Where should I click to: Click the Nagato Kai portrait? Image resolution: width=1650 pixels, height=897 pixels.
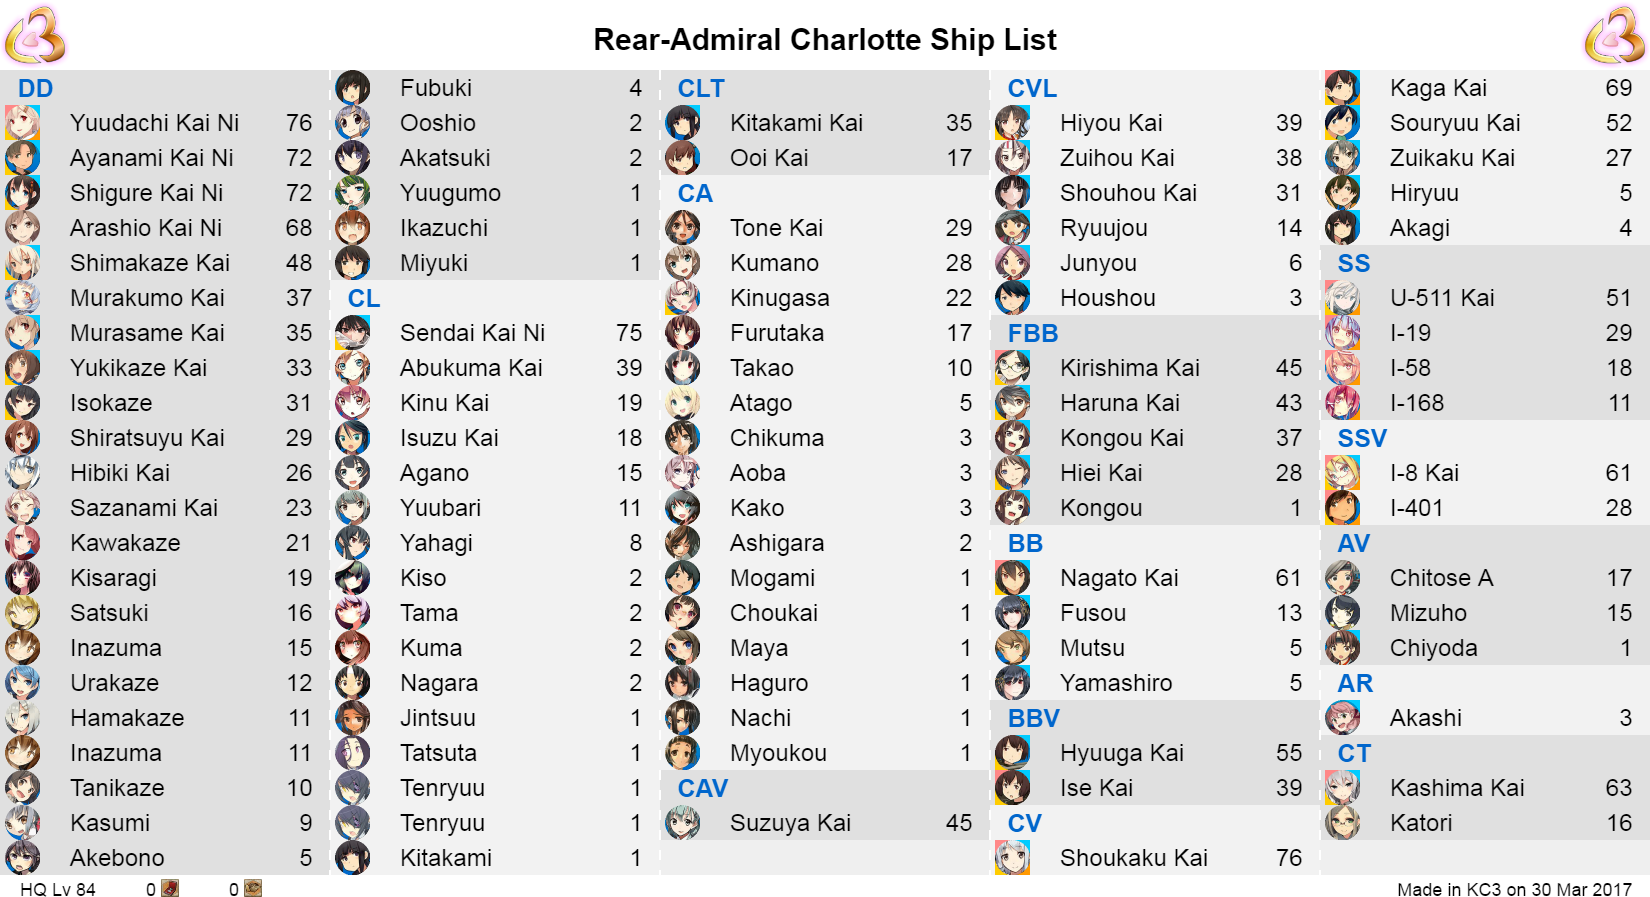coord(1012,578)
